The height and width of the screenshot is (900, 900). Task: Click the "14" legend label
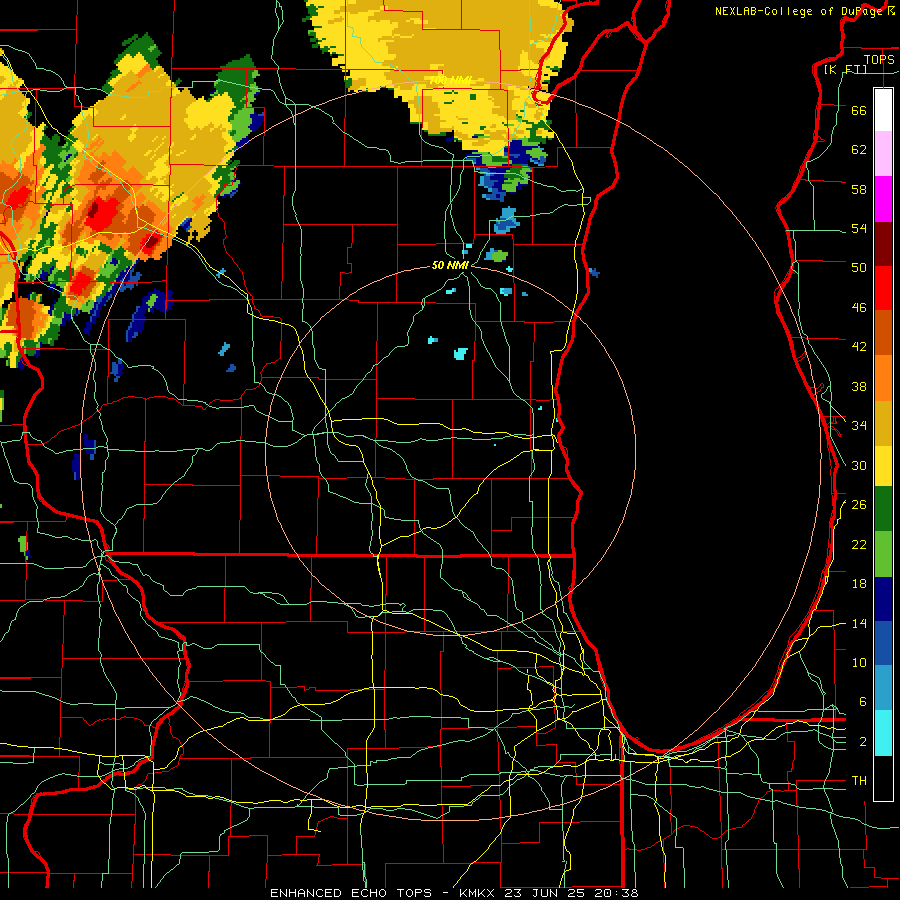tap(859, 624)
